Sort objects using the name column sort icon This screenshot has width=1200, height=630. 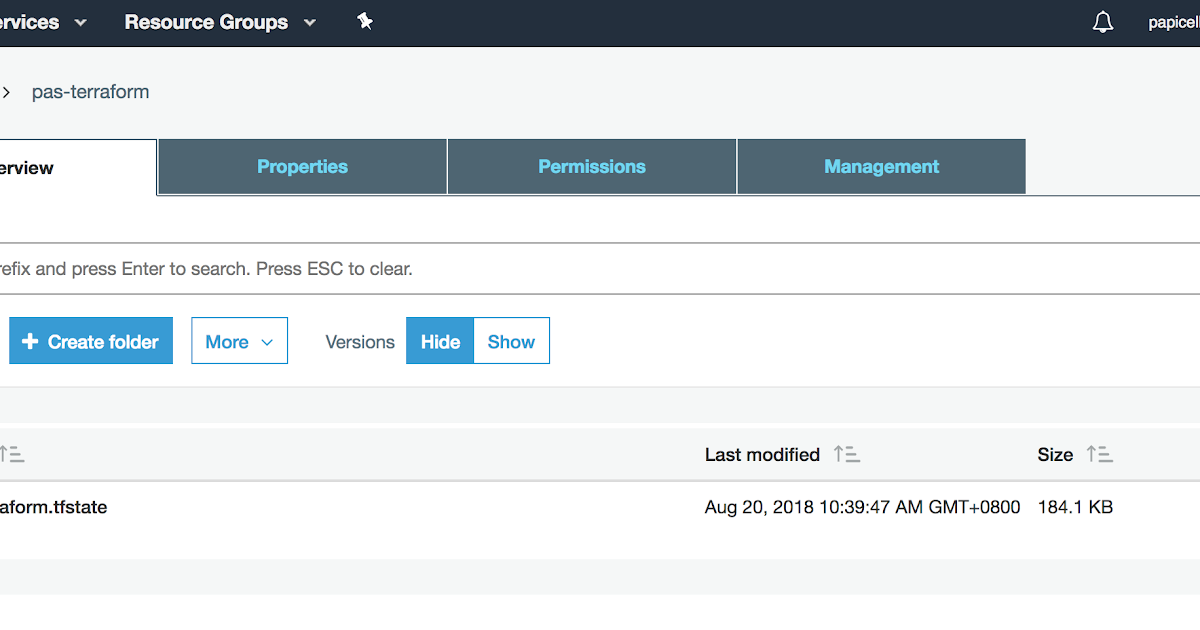14,454
